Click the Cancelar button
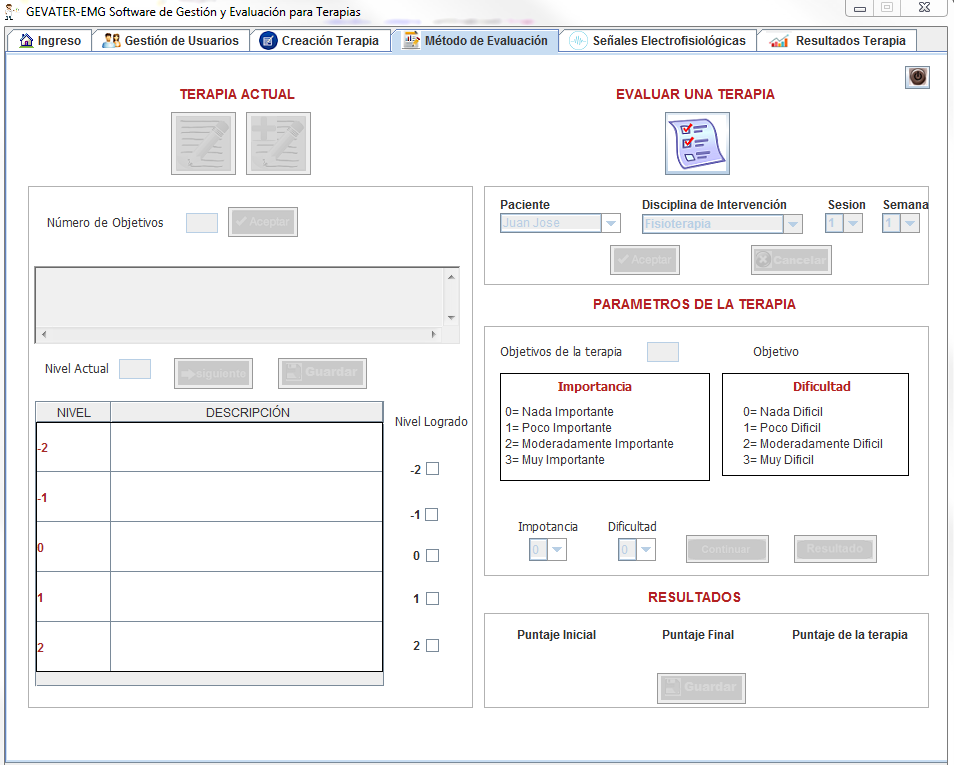Image resolution: width=954 pixels, height=765 pixels. [x=791, y=260]
